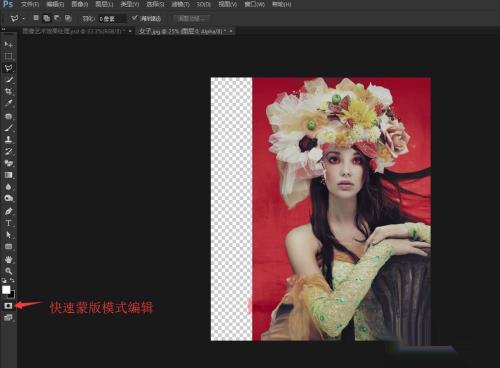Select the Brush tool
Image resolution: width=500 pixels, height=368 pixels.
8,128
